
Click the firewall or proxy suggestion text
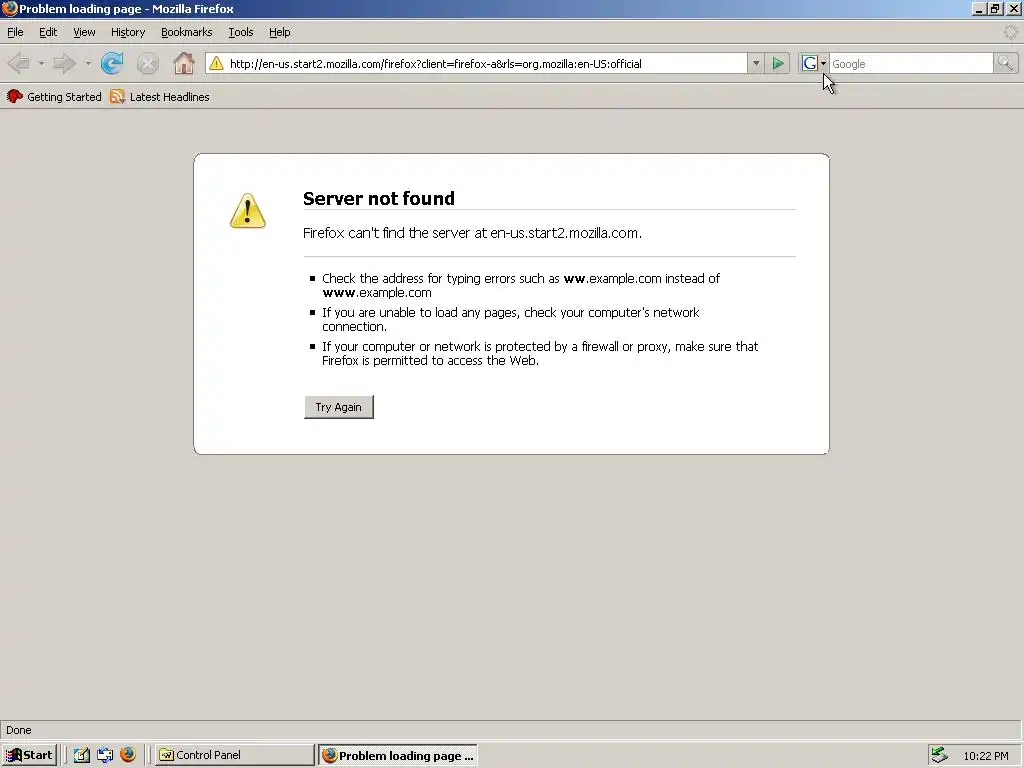(540, 353)
